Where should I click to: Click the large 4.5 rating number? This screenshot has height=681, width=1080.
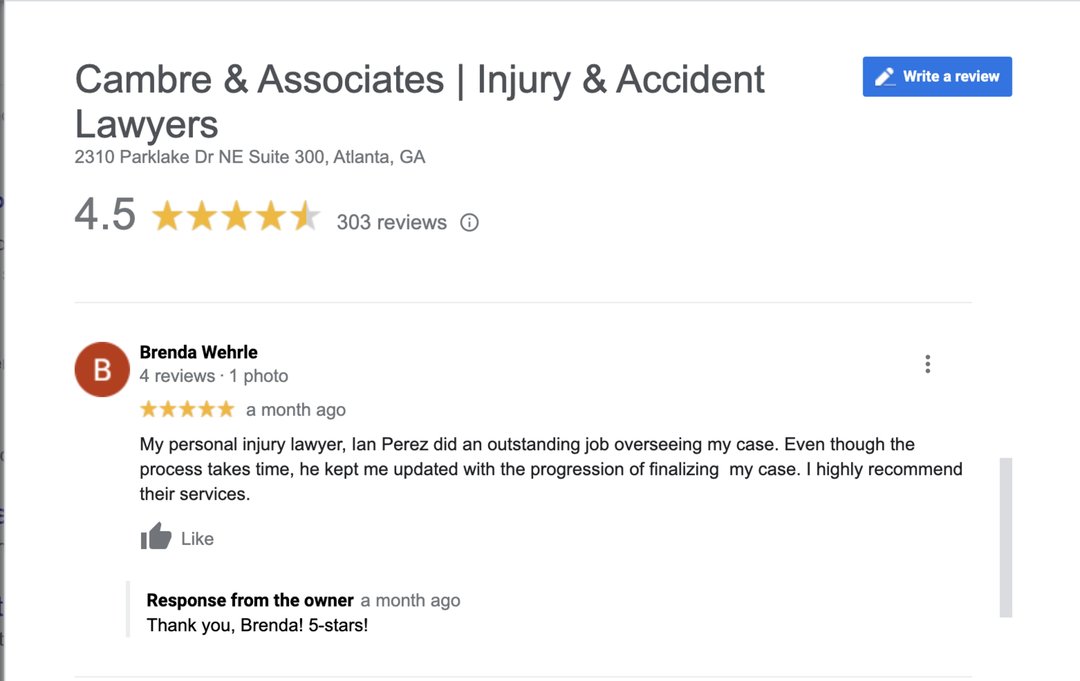(x=105, y=215)
